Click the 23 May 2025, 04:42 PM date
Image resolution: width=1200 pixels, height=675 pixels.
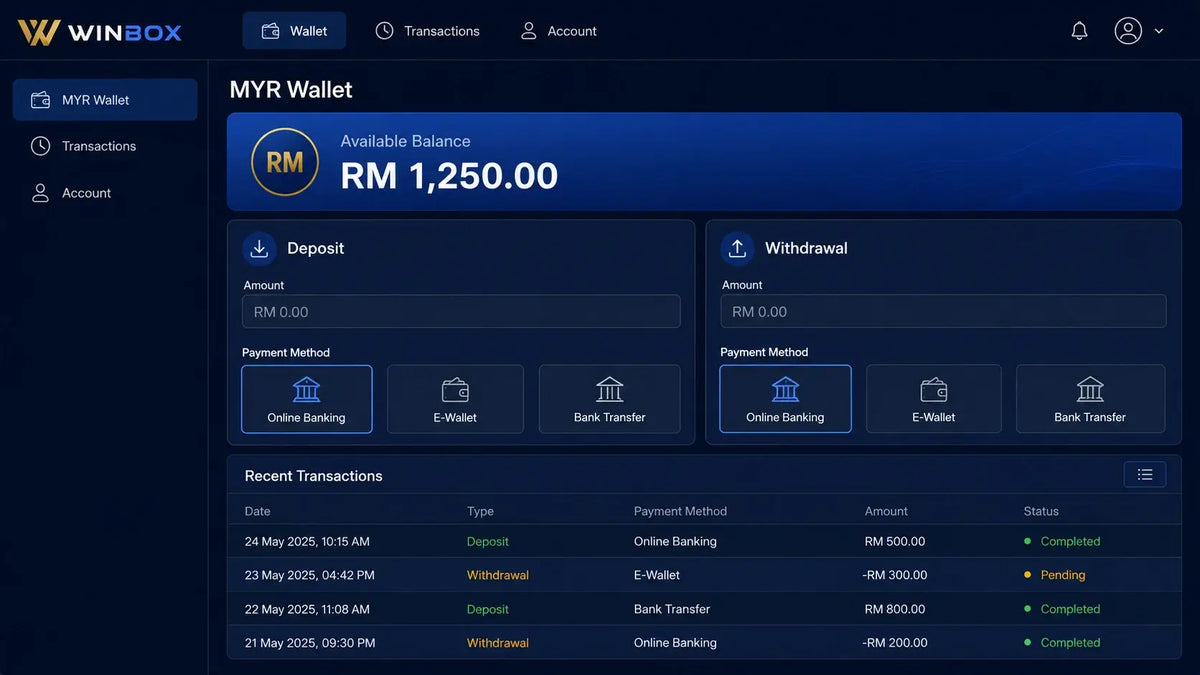tap(310, 575)
